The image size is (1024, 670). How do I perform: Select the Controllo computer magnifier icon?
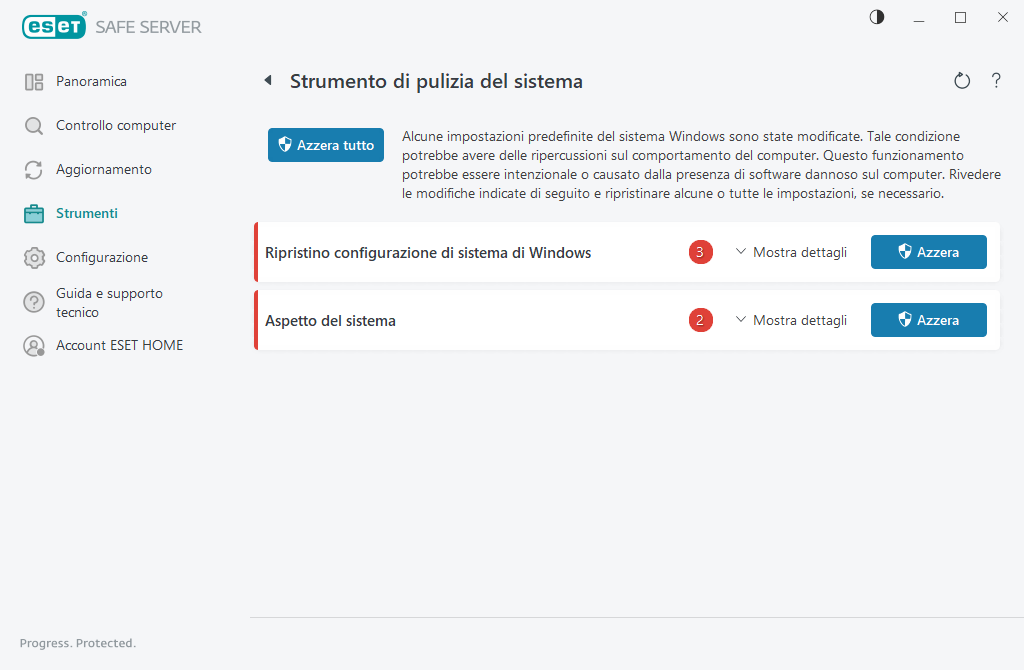point(33,125)
